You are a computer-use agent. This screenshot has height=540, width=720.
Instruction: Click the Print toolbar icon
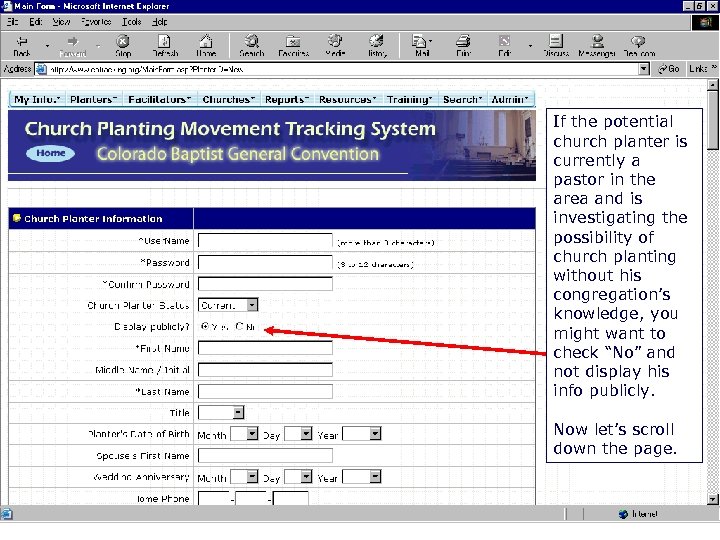(463, 41)
